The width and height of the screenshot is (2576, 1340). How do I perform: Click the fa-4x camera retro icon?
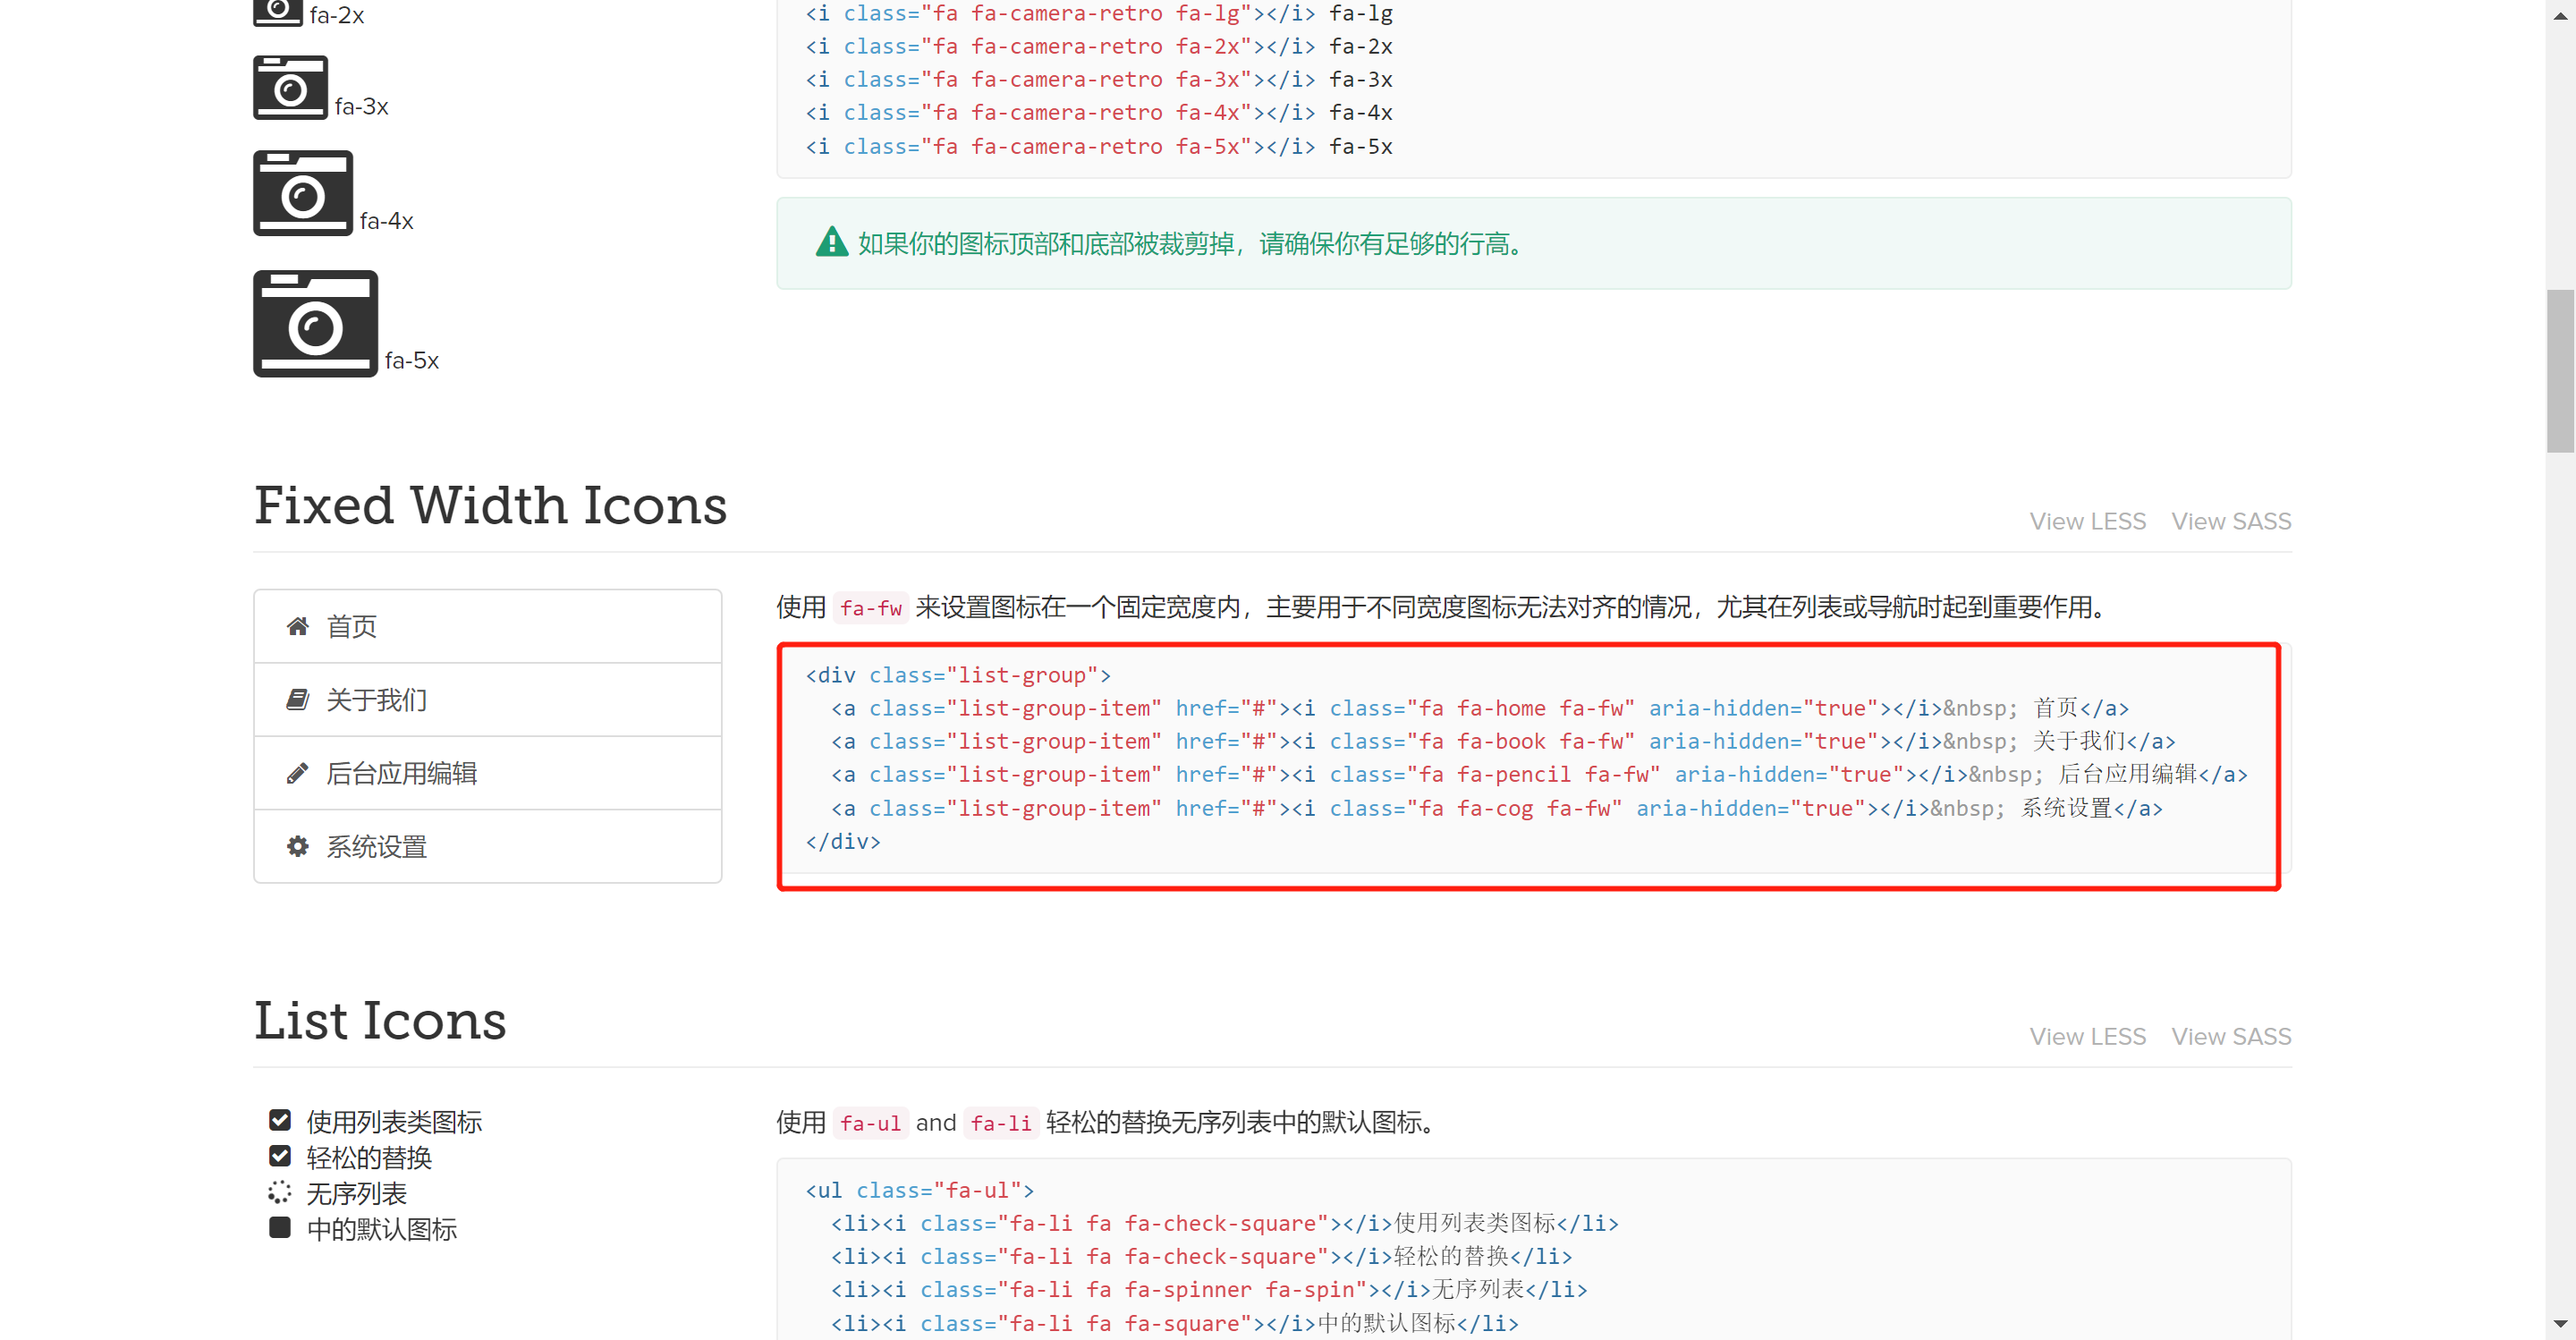pyautogui.click(x=302, y=193)
